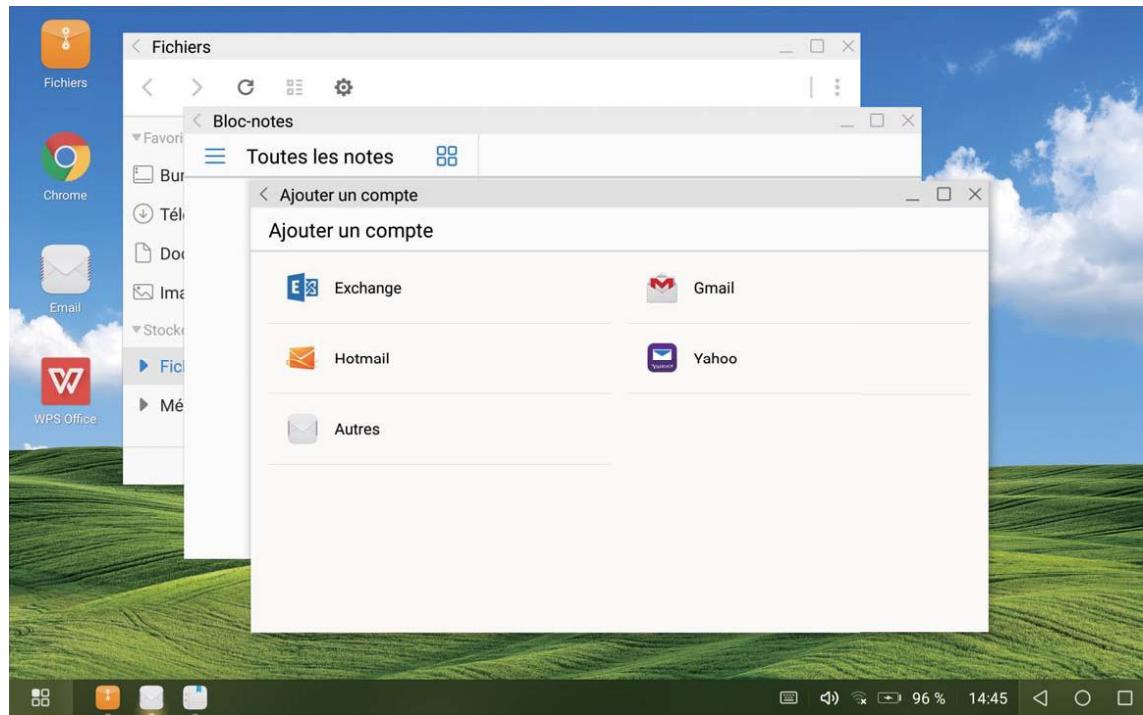Collapse the Stockage section in Fichiers
Screen dimensions: 1143x715
click(136, 329)
